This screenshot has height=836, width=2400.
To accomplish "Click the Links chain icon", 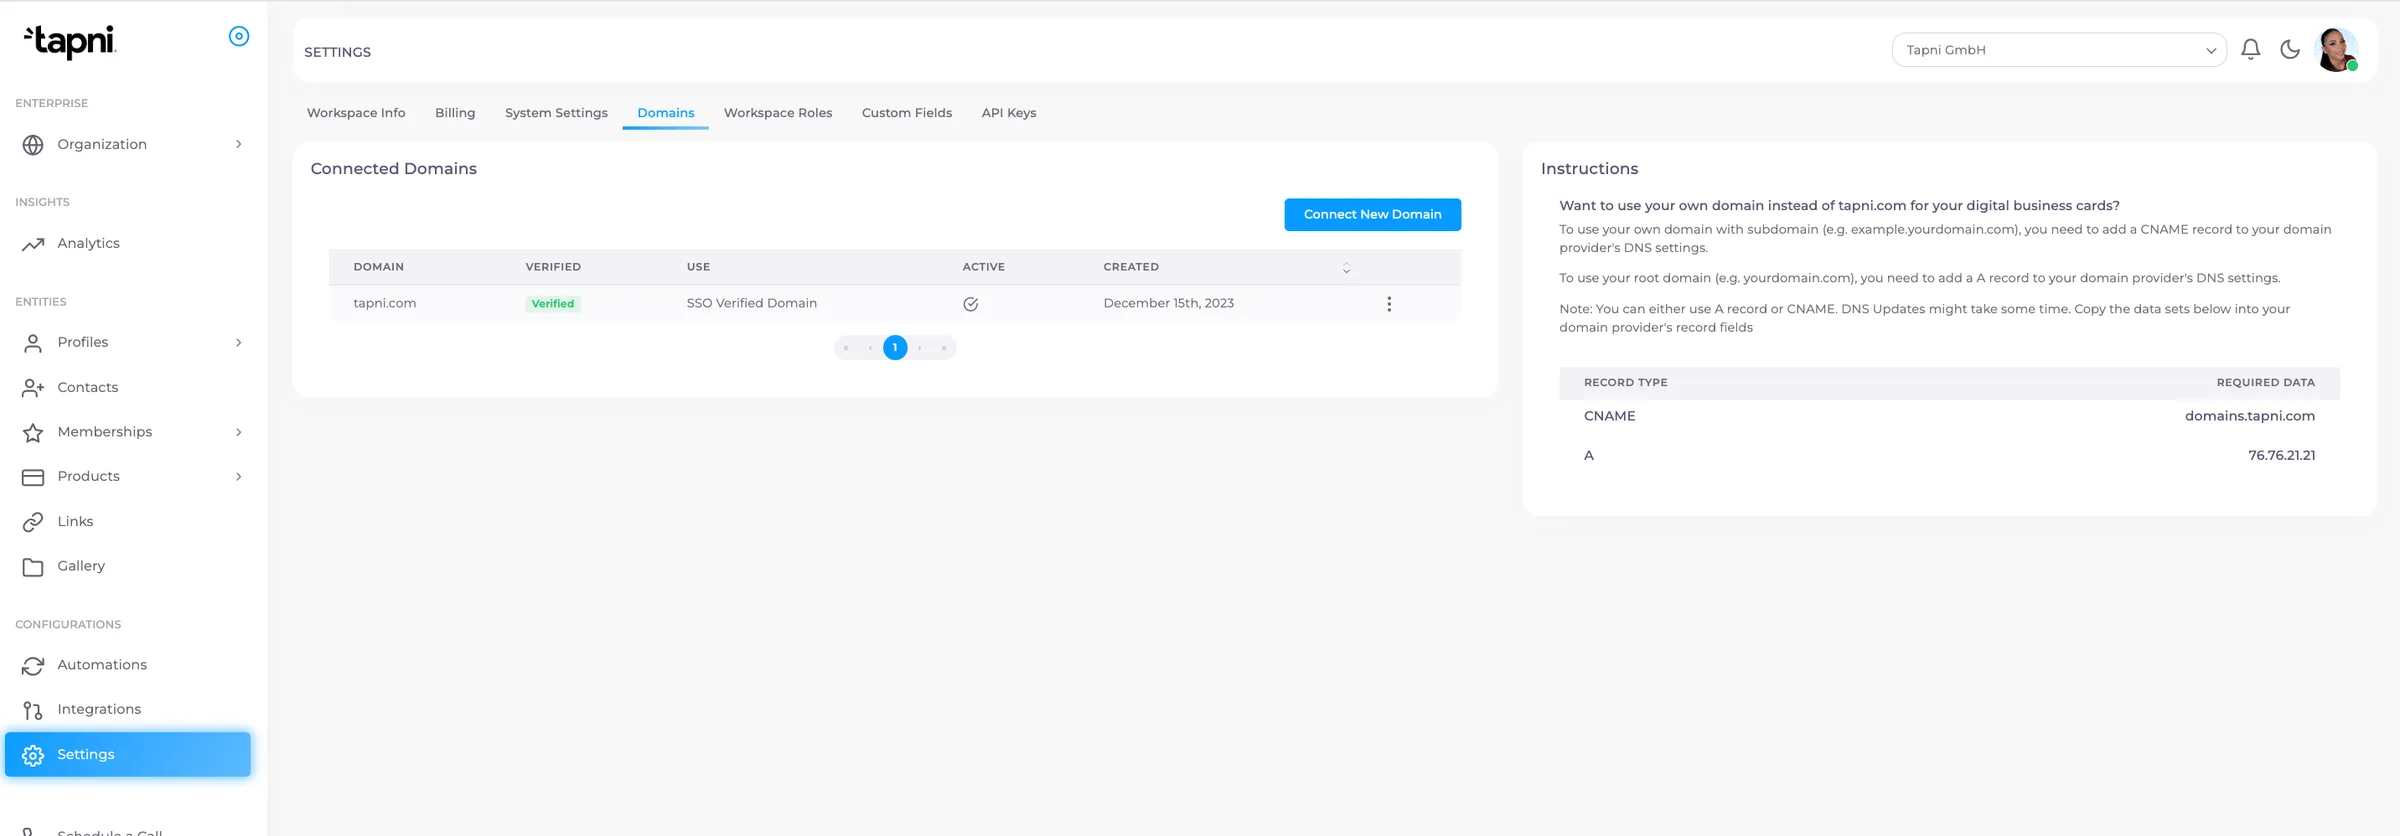I will pyautogui.click(x=33, y=522).
